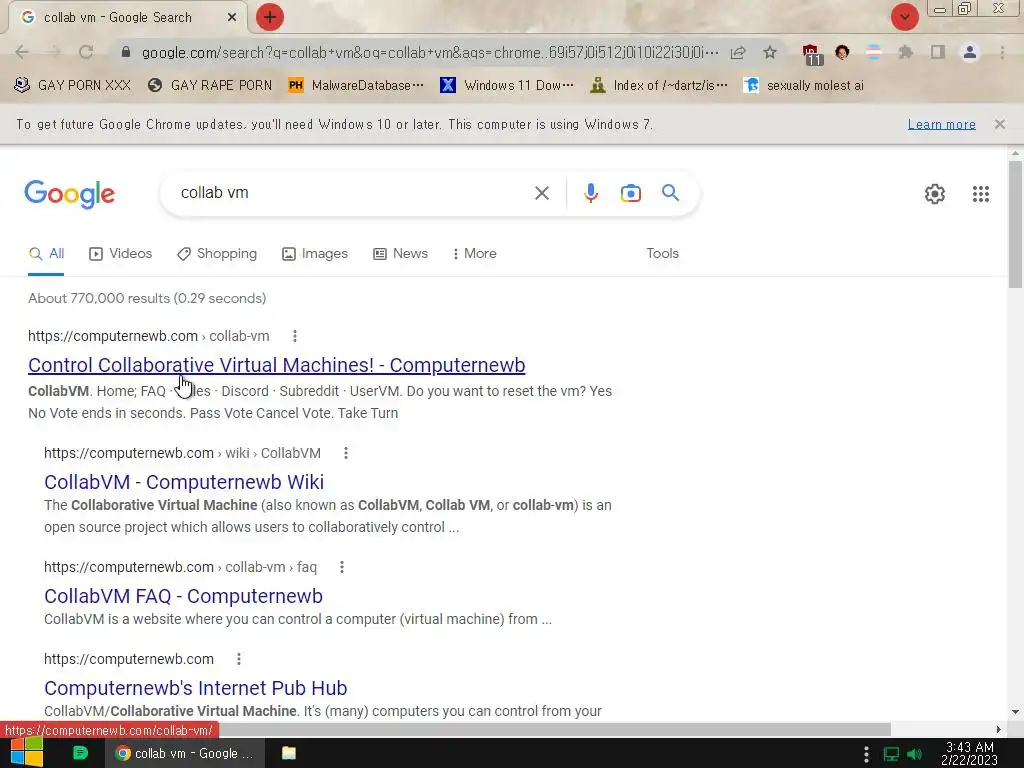Screen dimensions: 1024x768
Task: Open CollabVM - Computernewb Wiki result
Action: (x=184, y=482)
